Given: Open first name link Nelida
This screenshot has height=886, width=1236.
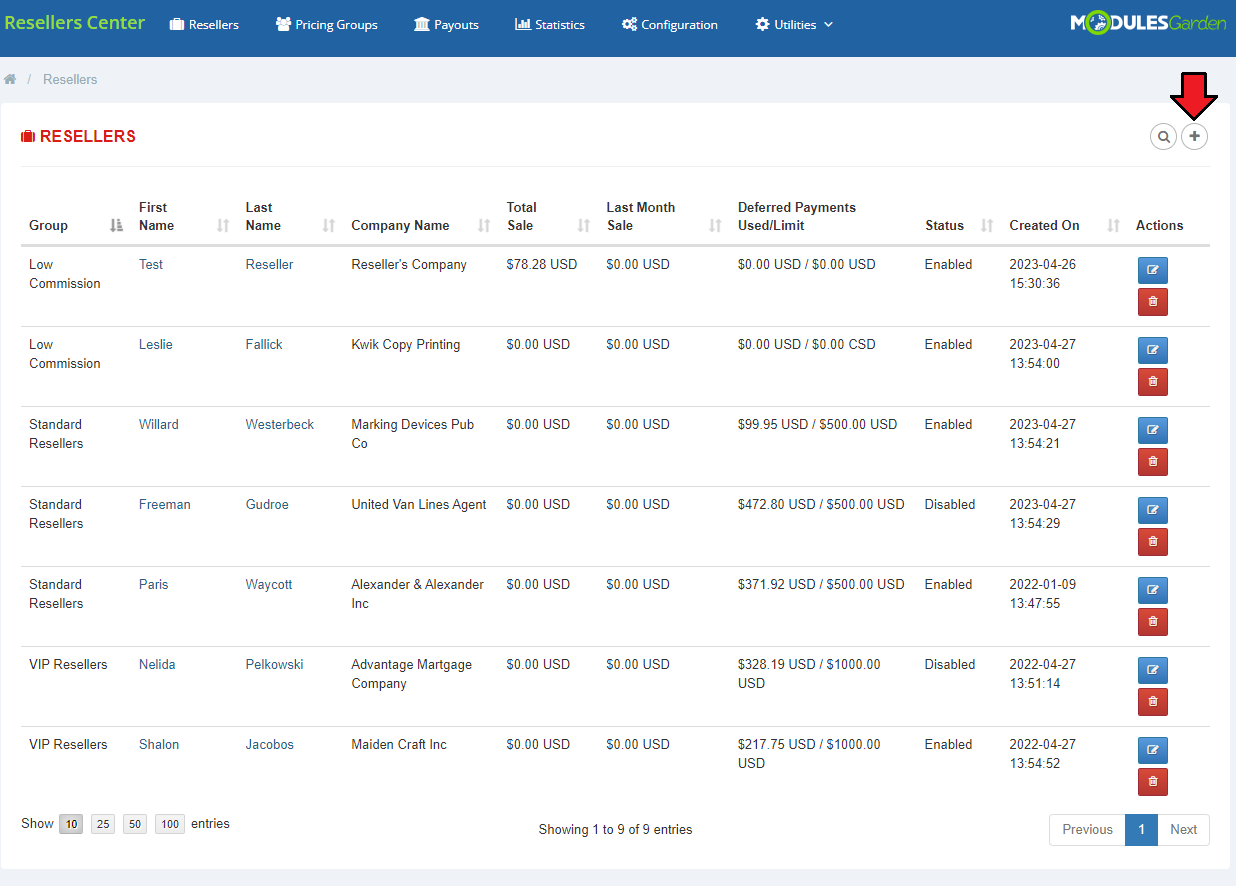Looking at the screenshot, I should click(157, 664).
